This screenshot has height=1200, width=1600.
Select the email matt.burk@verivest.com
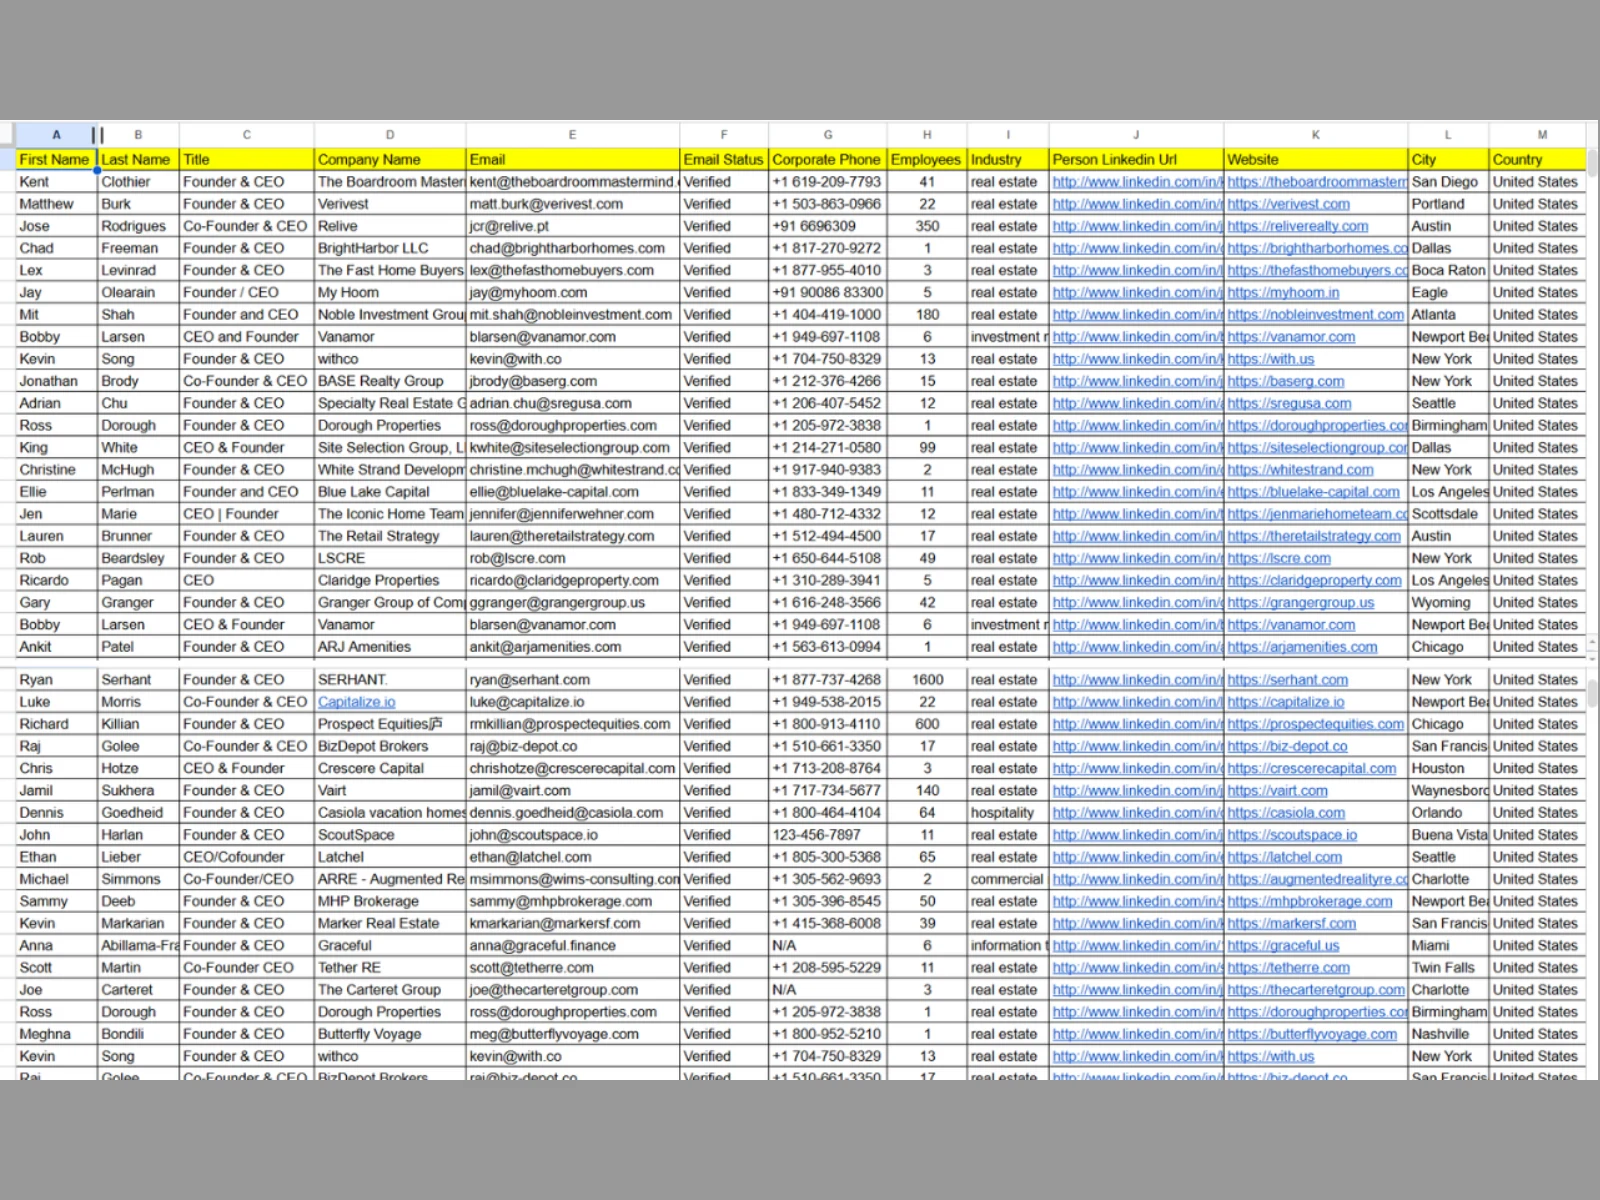546,204
